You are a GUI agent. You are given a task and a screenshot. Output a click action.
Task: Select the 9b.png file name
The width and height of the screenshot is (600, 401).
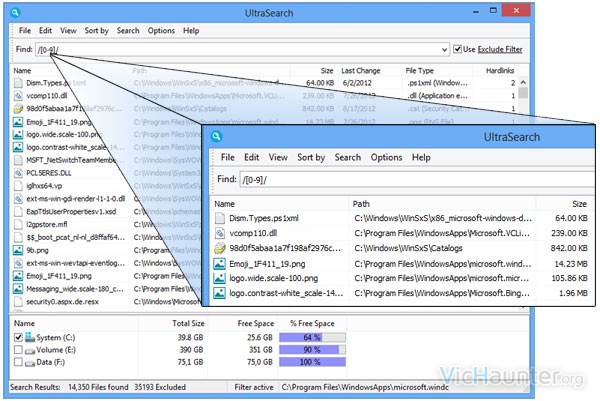37,250
